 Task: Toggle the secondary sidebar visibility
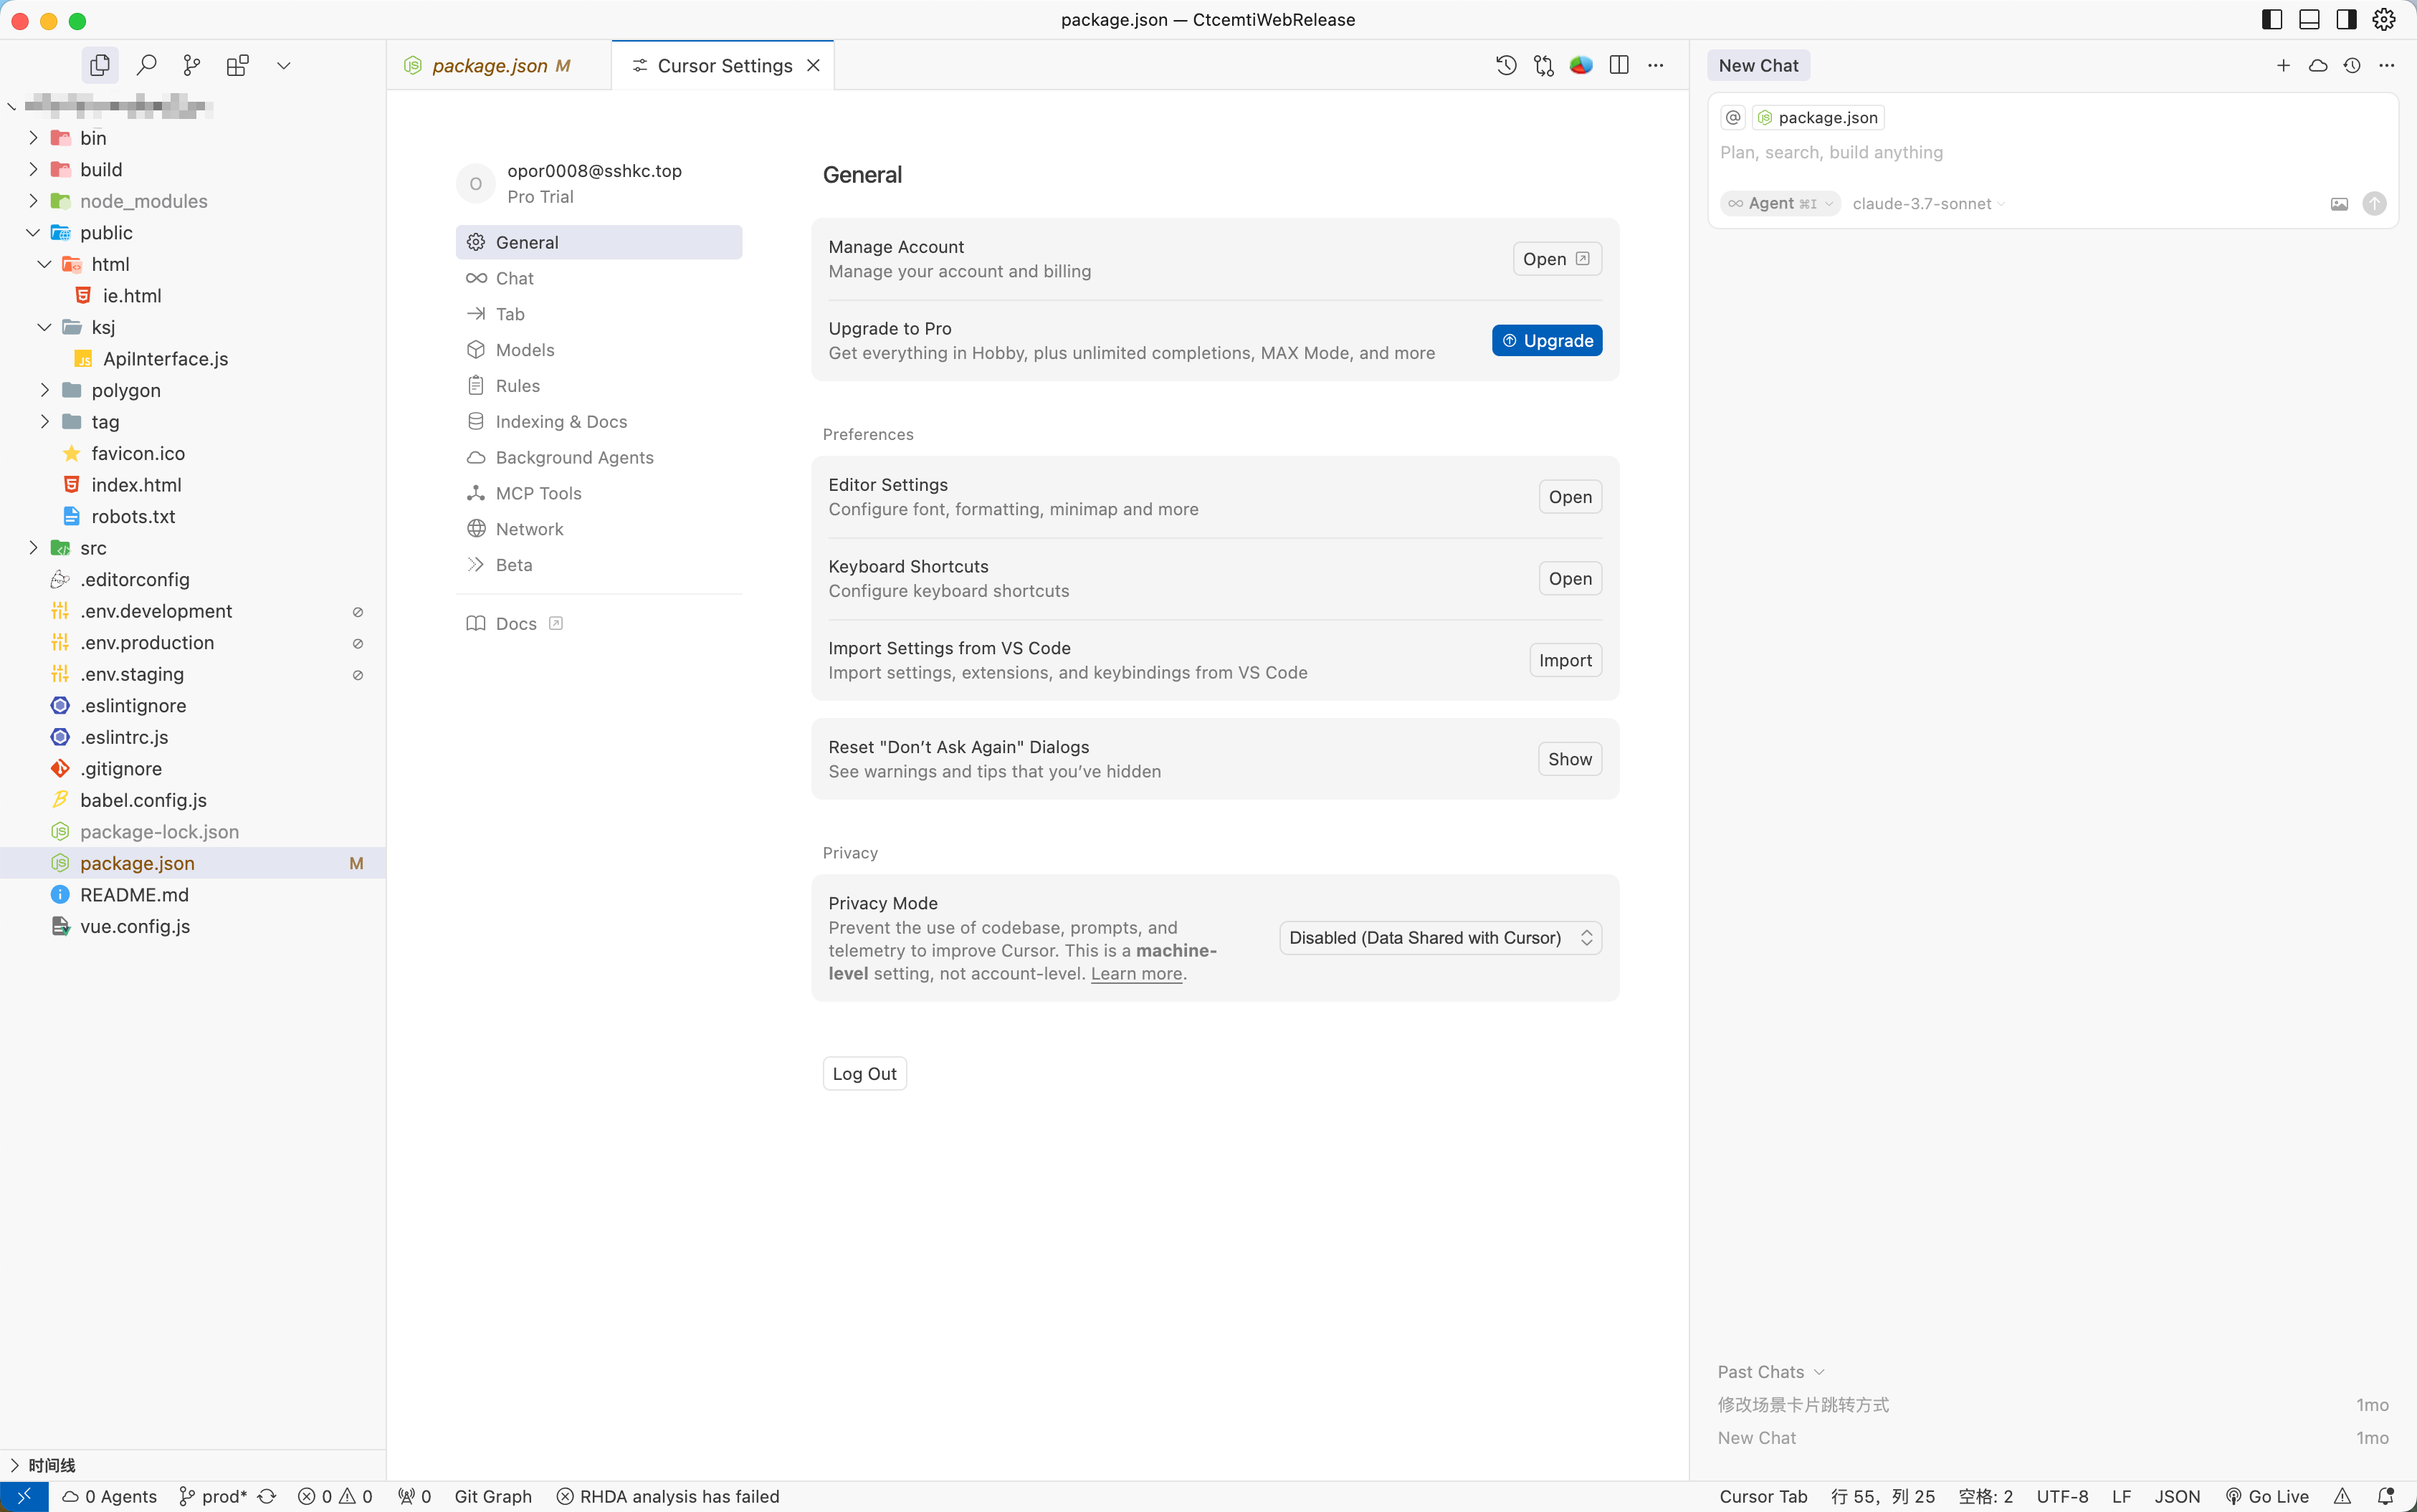pyautogui.click(x=2345, y=19)
